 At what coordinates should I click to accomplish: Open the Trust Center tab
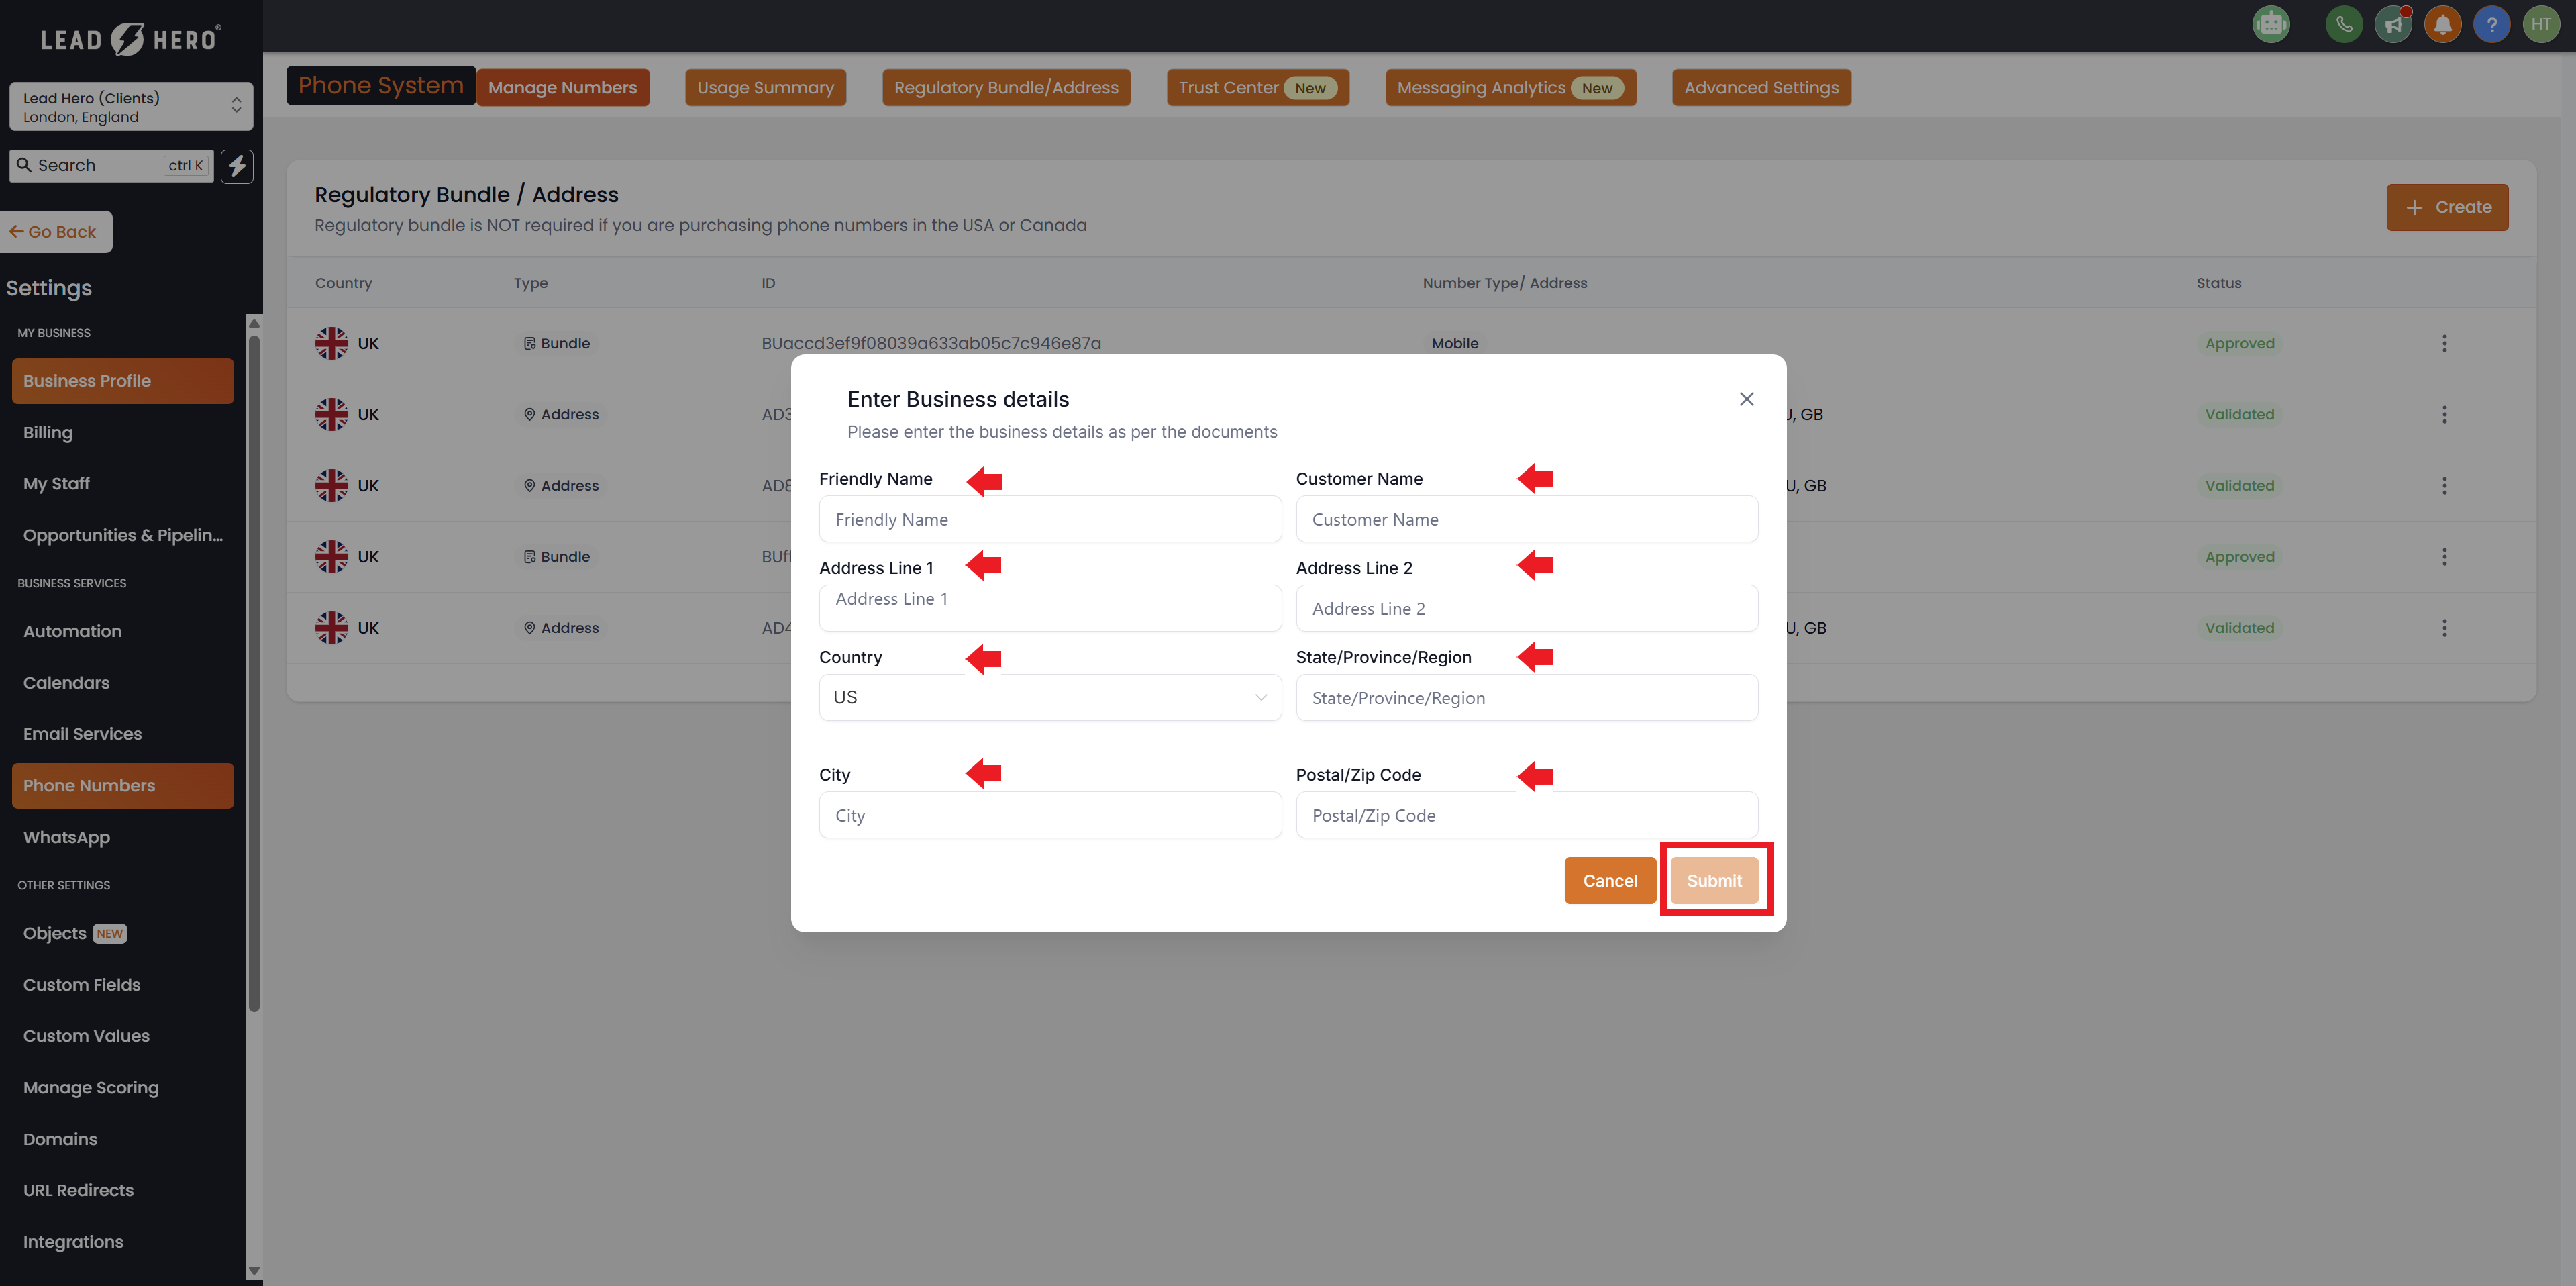coord(1257,88)
